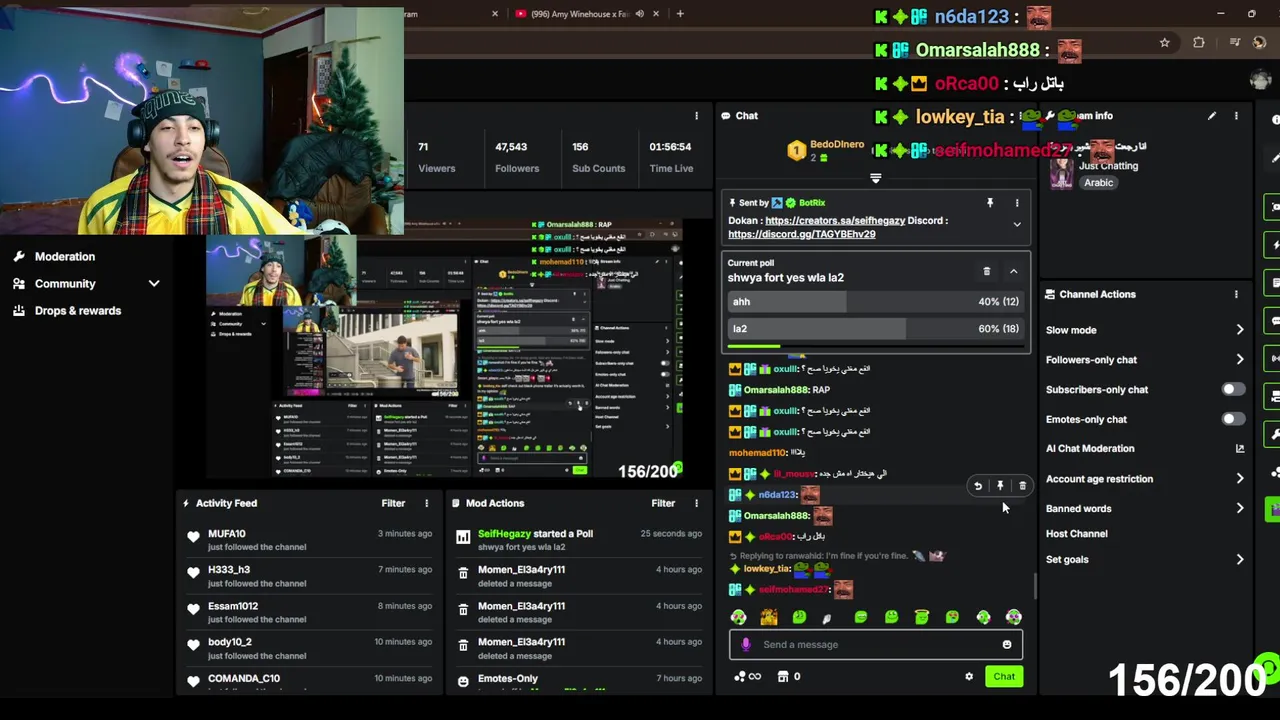
Task: Click the Arabic language tag
Action: click(1098, 183)
